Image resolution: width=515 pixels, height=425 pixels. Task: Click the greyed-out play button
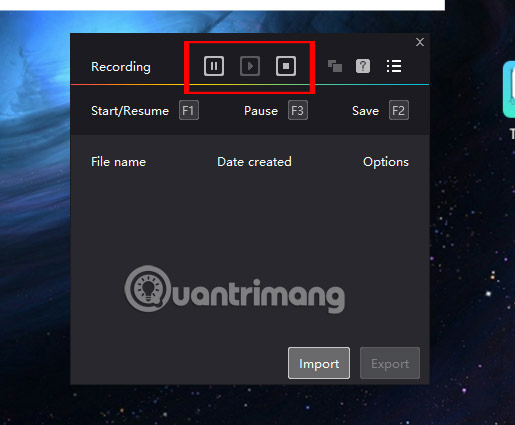(x=250, y=66)
